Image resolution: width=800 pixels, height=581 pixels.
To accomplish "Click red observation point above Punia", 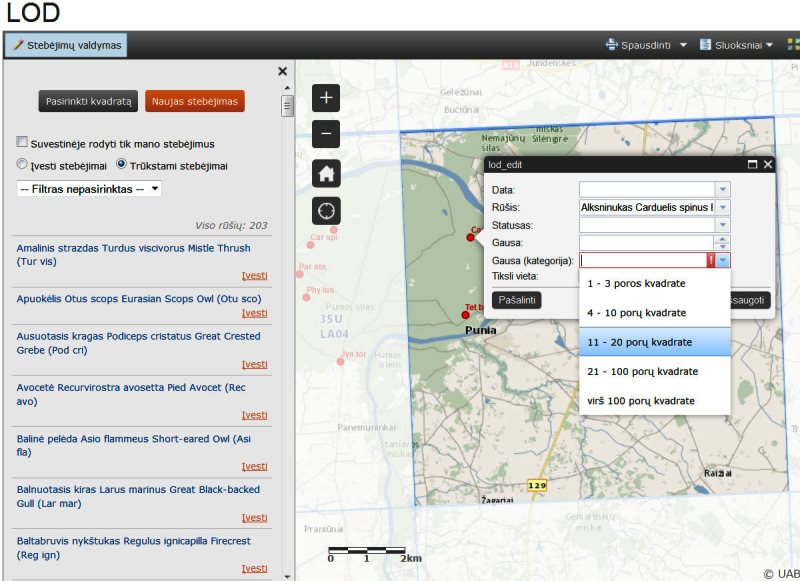I will tap(465, 314).
